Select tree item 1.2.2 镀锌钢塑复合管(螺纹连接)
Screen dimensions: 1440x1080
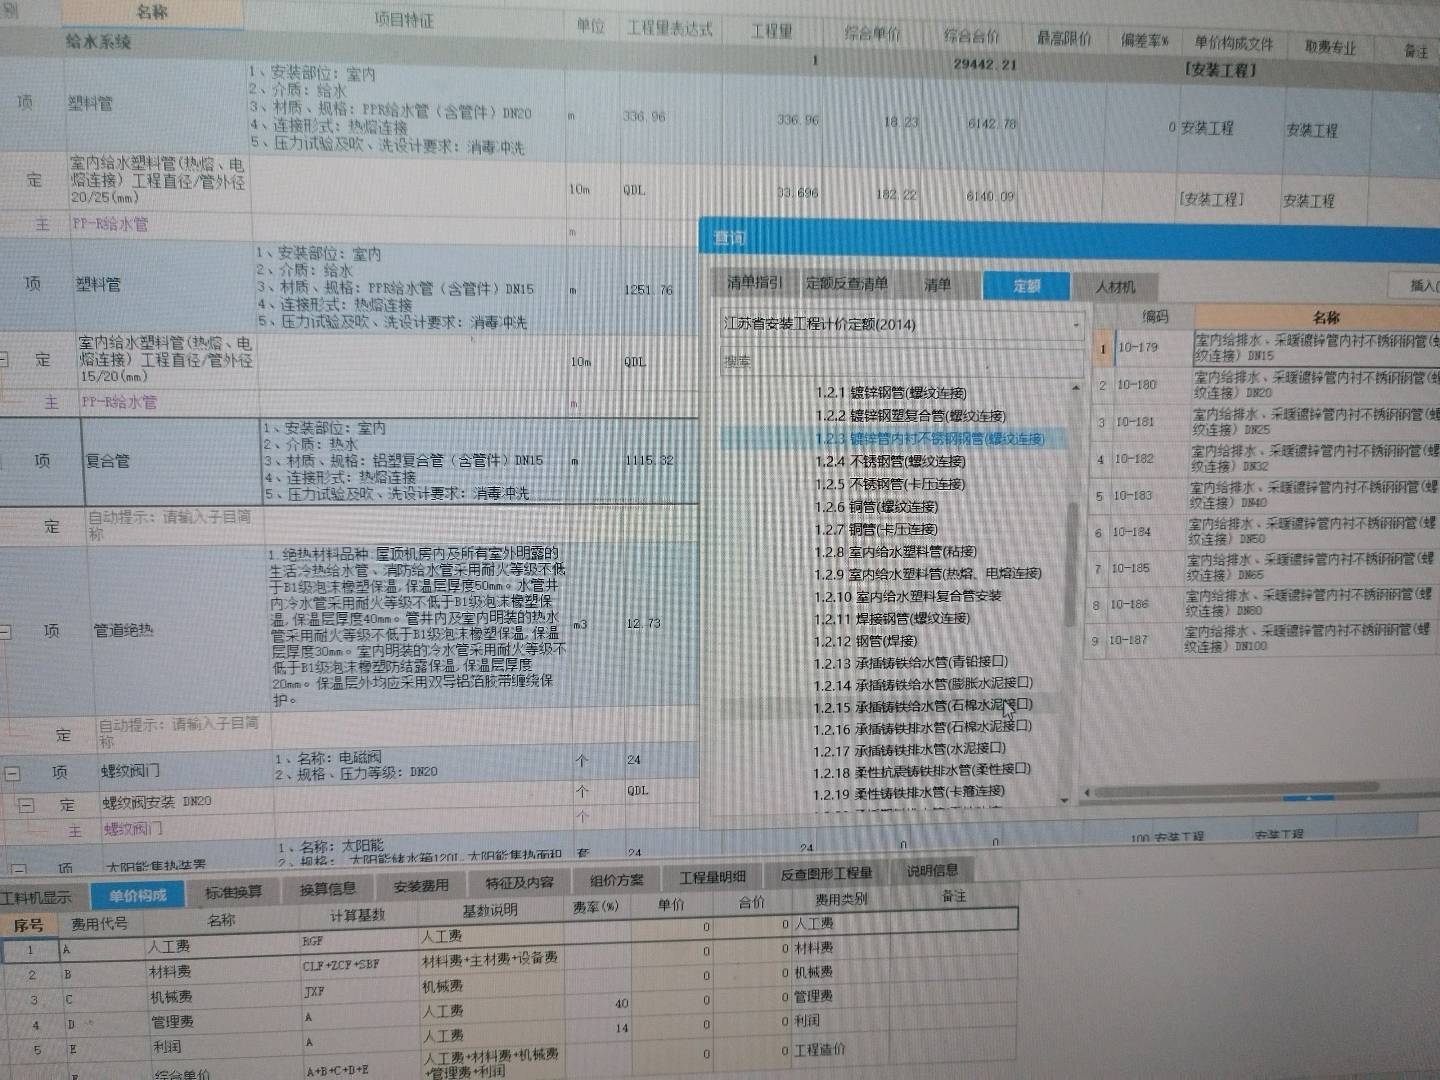pos(910,416)
